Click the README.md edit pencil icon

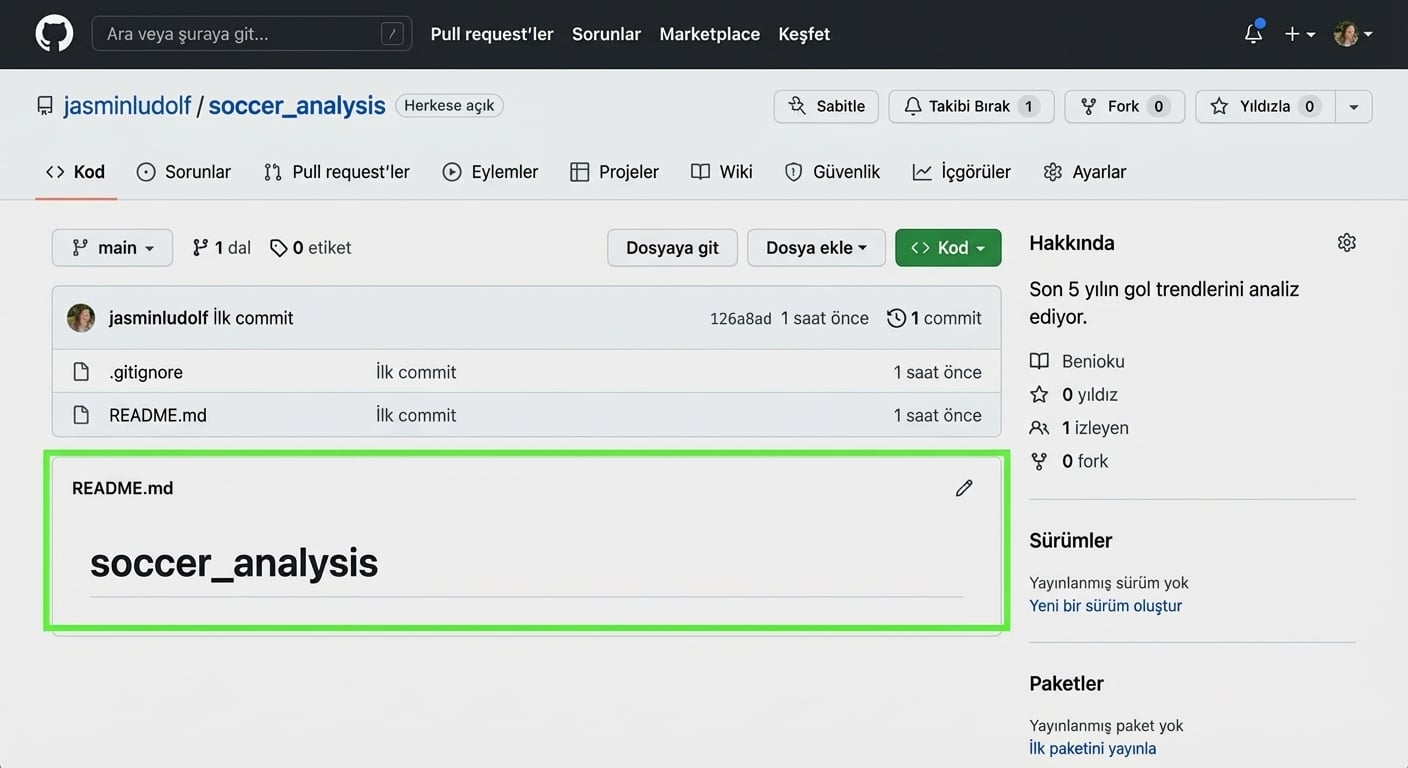964,488
